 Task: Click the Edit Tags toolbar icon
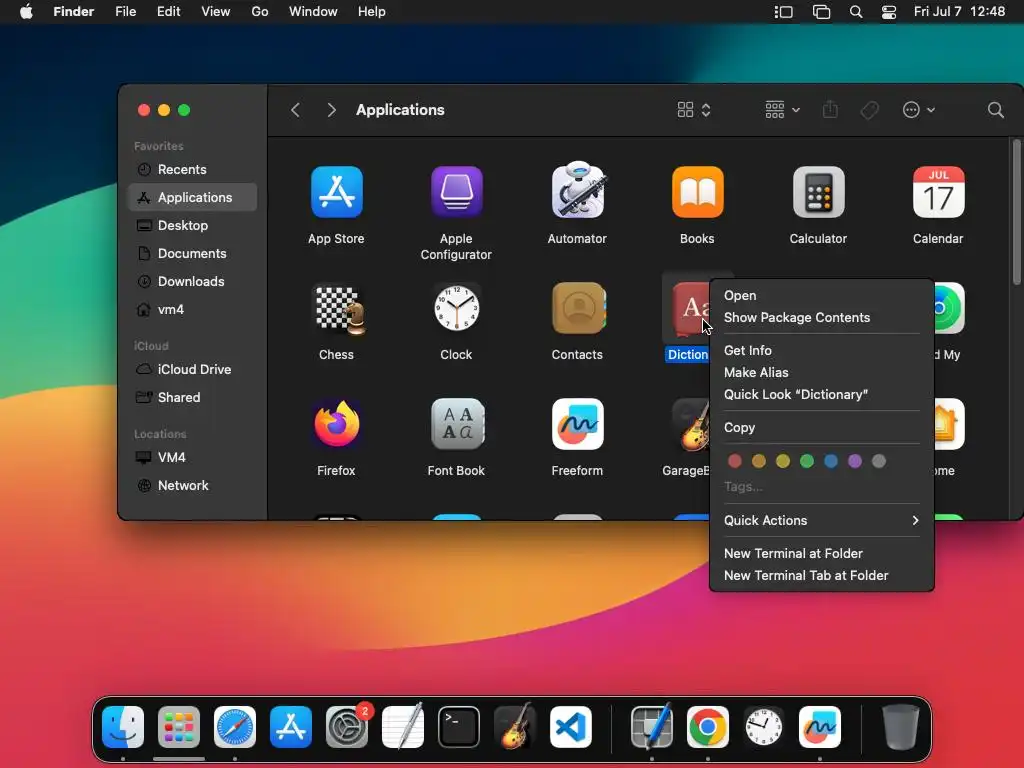click(x=869, y=110)
